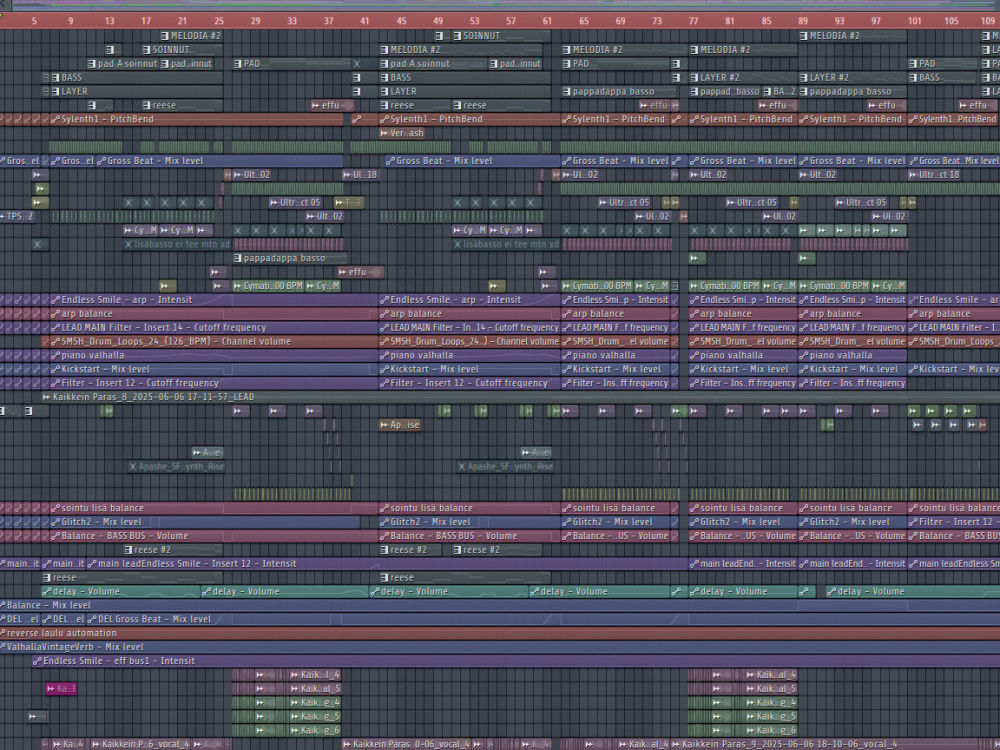Select the pink Ka..I audio clip
This screenshot has height=750, width=1000.
[61, 689]
